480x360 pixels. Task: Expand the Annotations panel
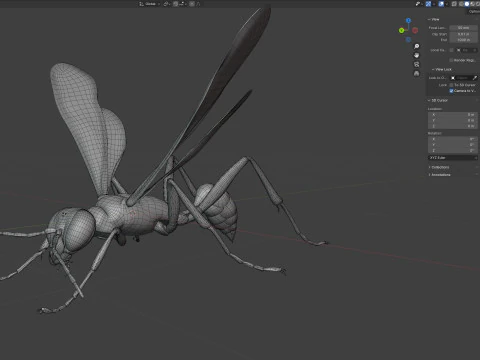(x=439, y=175)
